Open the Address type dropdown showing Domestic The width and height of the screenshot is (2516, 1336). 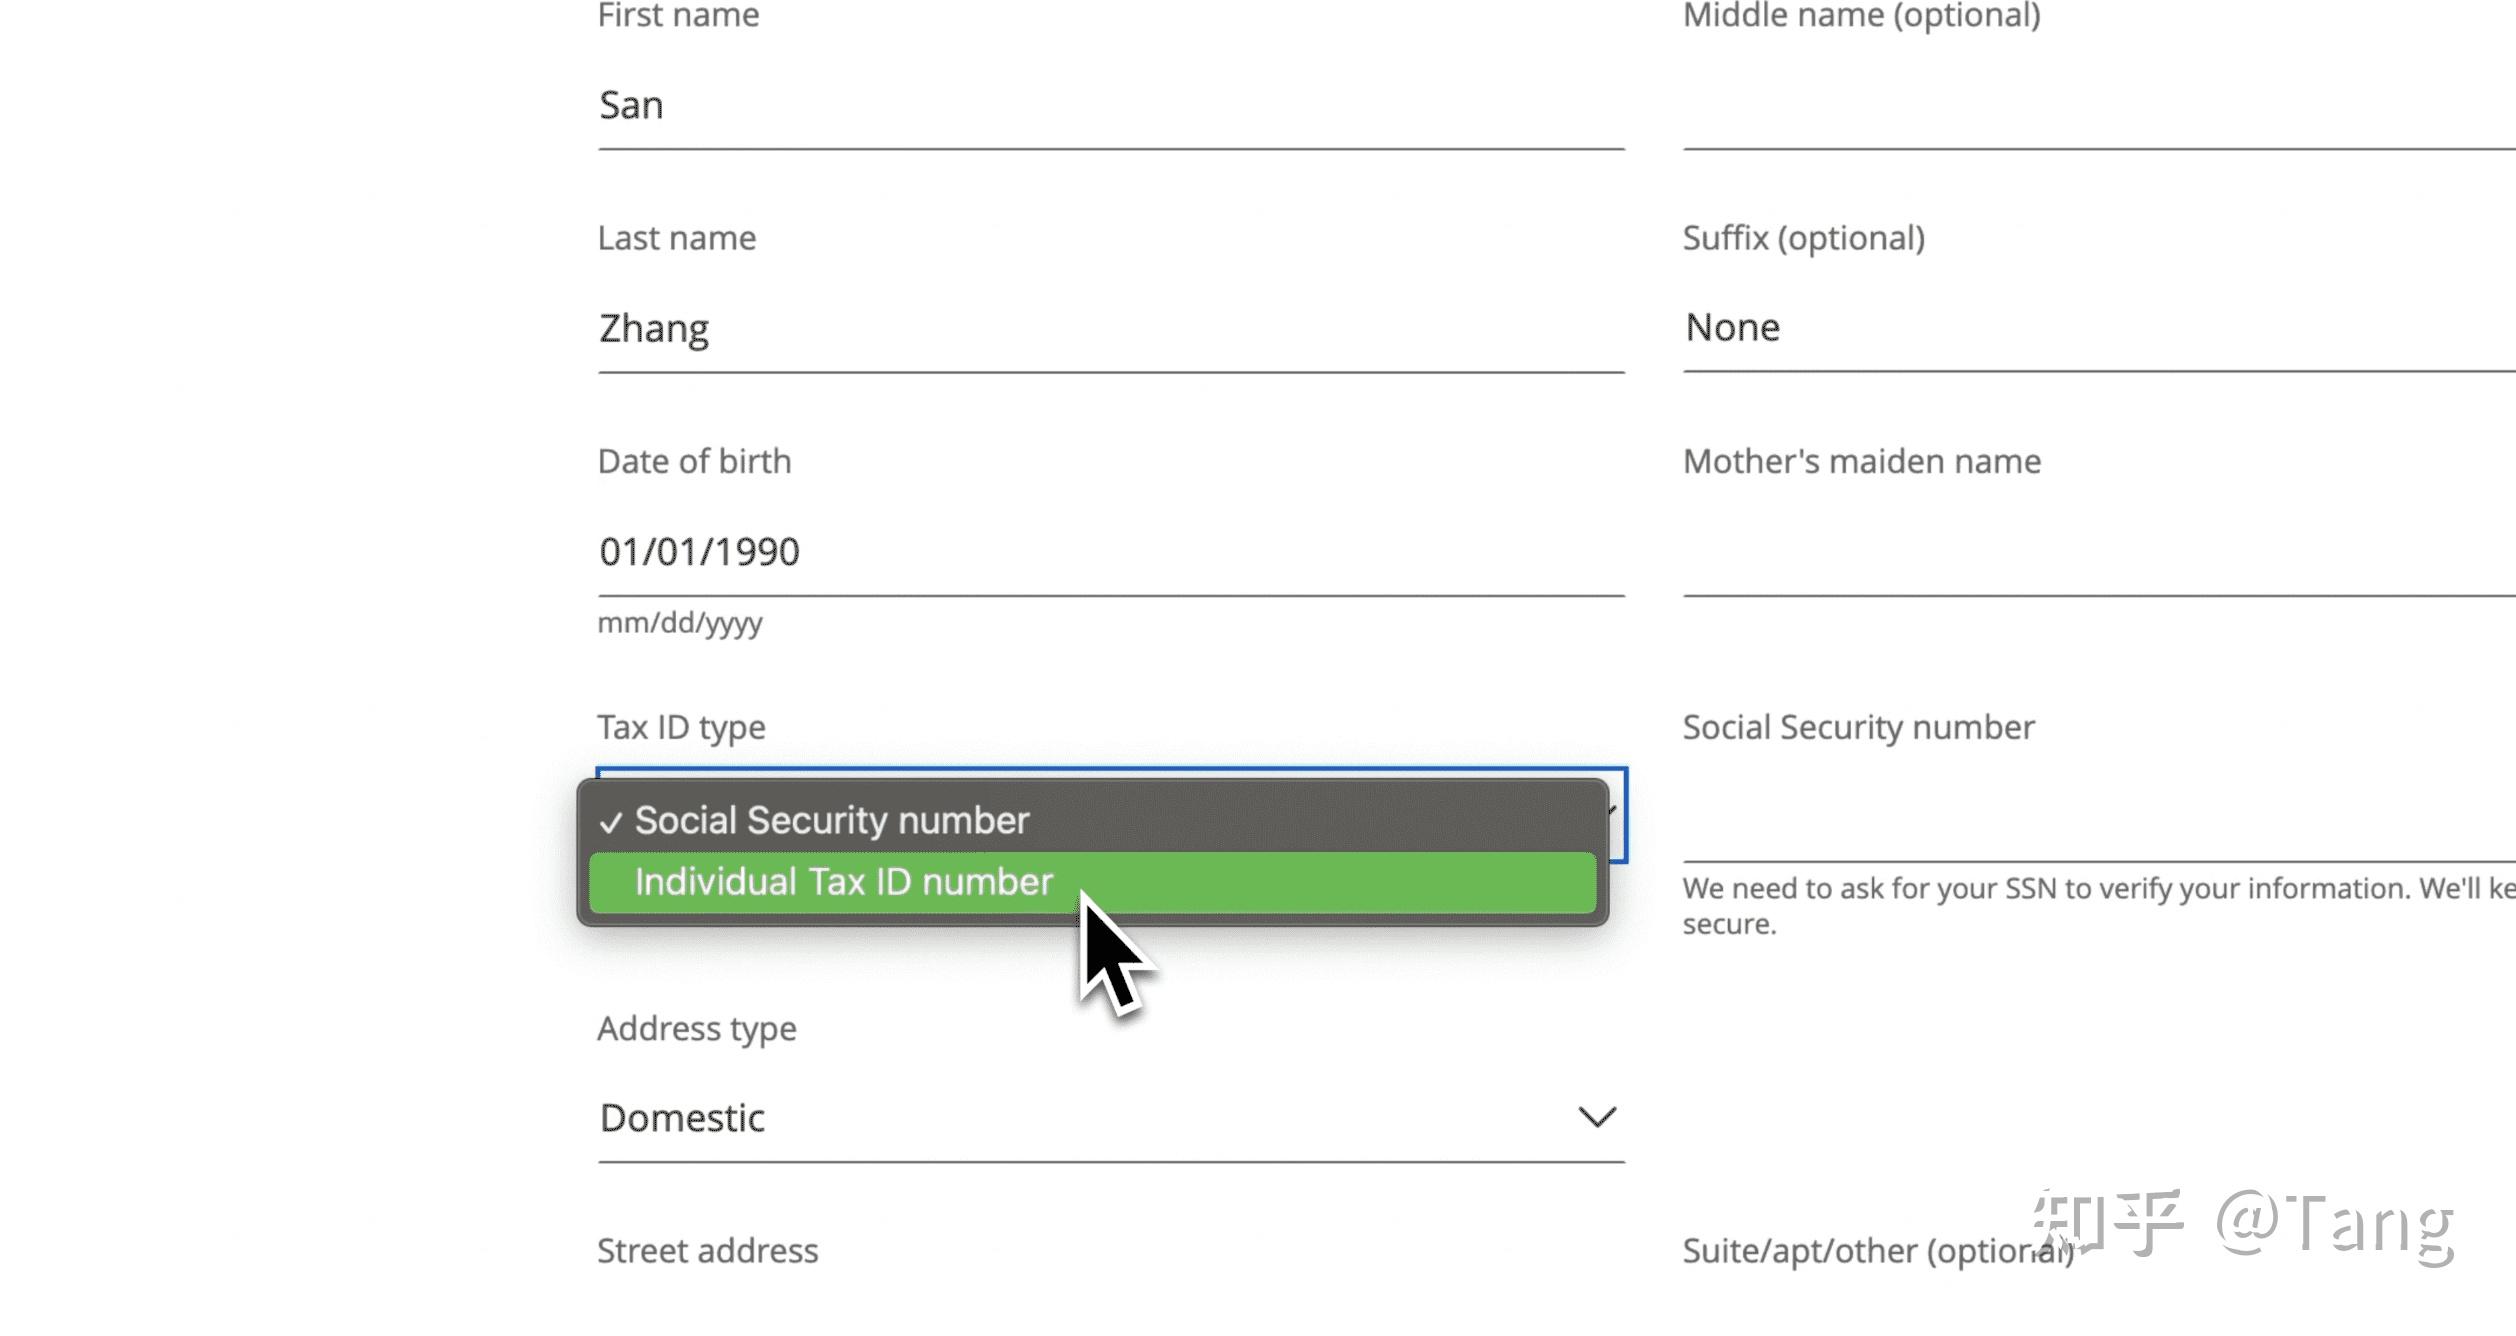[x=1110, y=1118]
